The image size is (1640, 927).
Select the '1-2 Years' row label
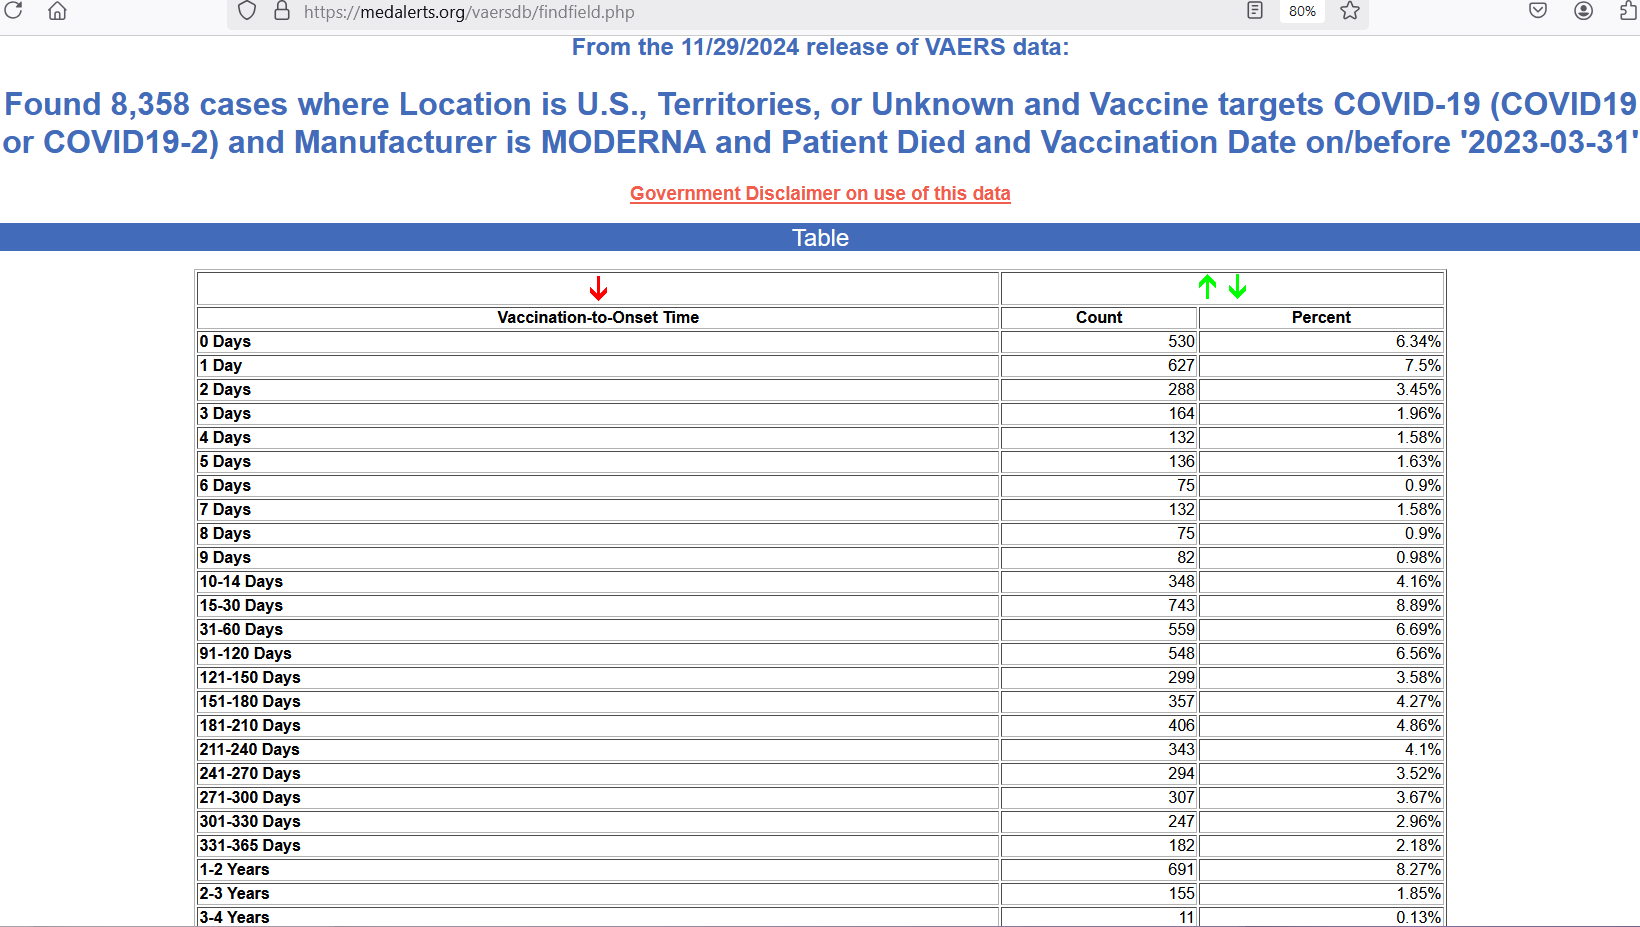coord(234,869)
